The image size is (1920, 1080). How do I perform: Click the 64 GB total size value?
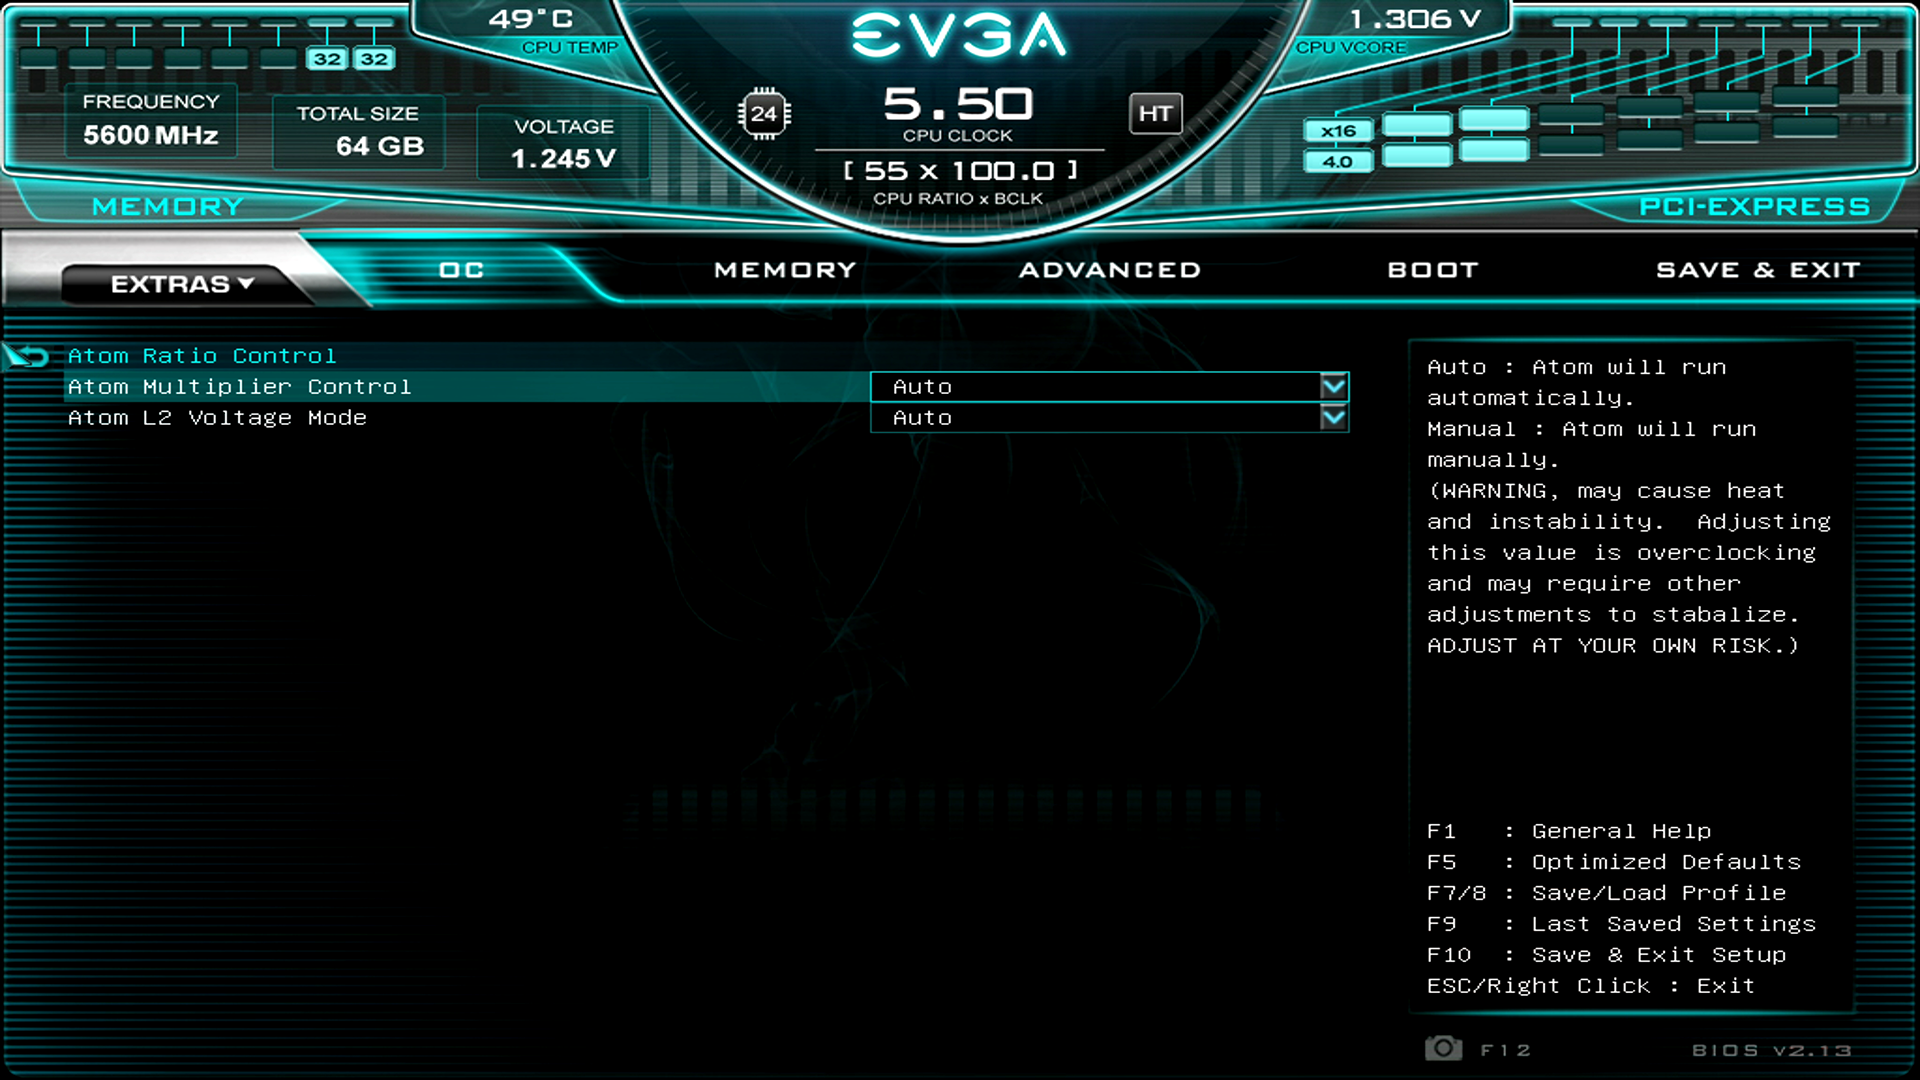coord(380,146)
